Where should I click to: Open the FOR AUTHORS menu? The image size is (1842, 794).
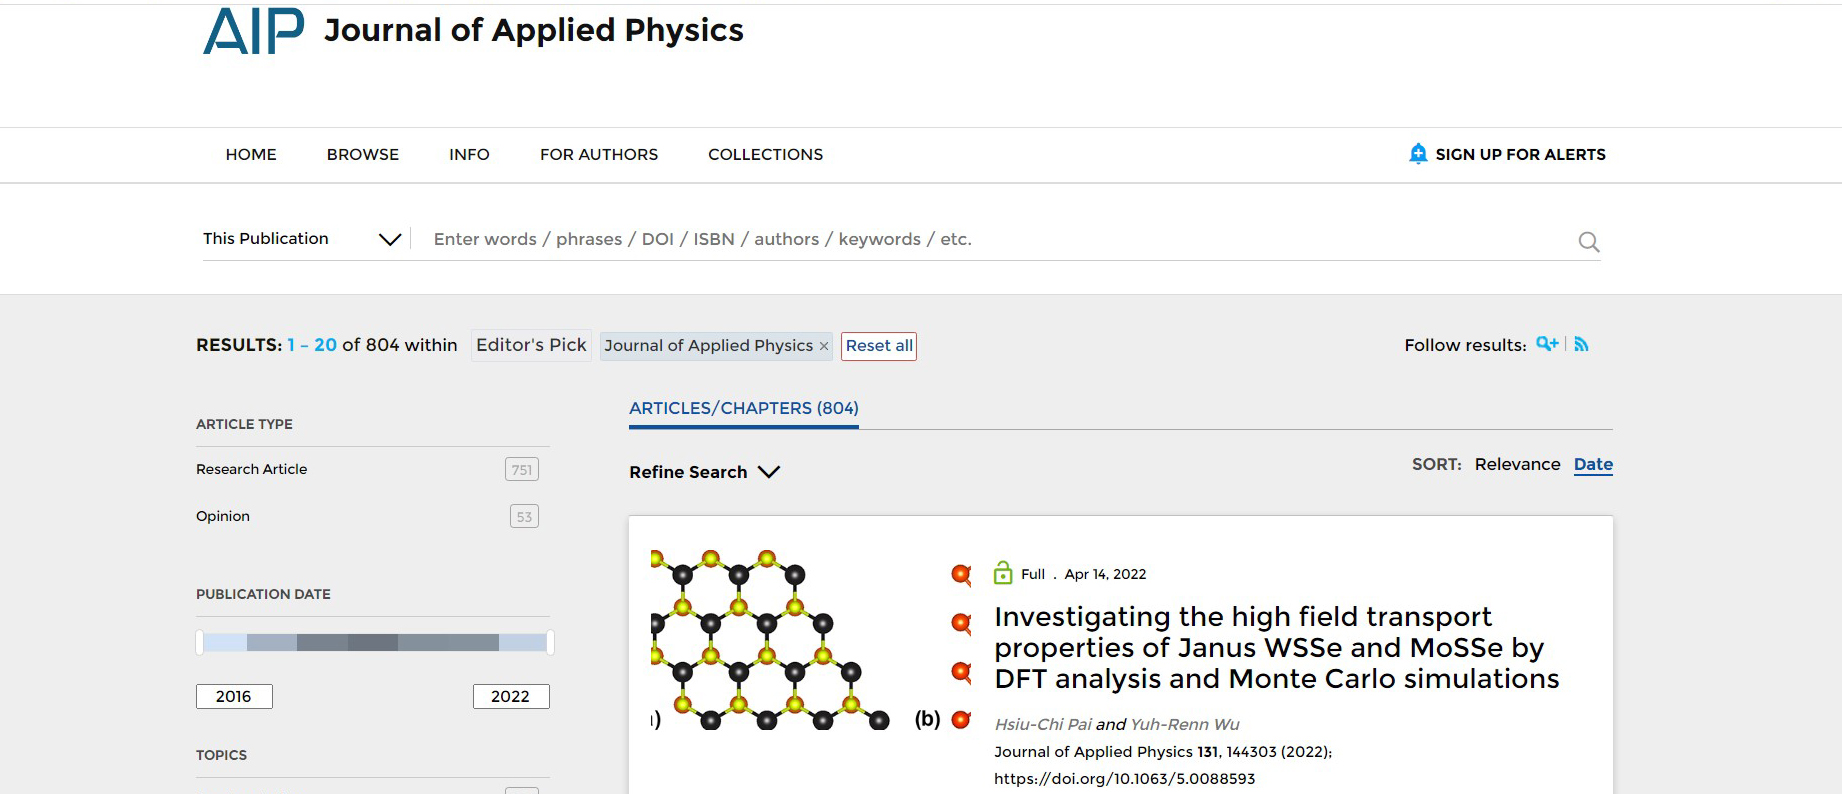tap(599, 154)
